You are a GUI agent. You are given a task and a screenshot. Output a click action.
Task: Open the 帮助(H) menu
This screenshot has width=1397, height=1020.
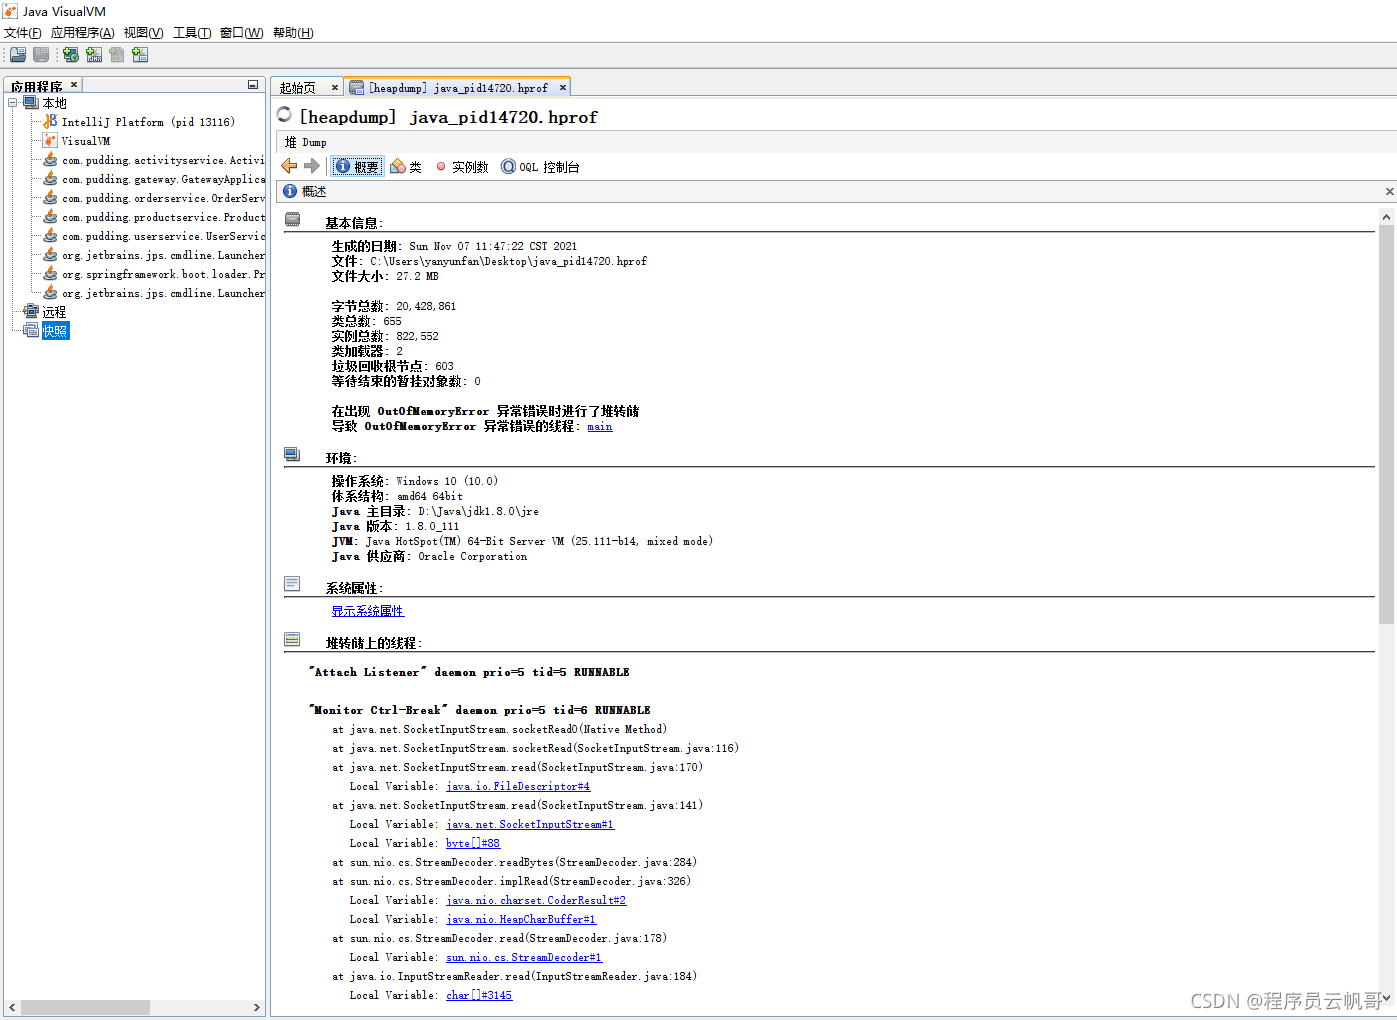pos(293,33)
